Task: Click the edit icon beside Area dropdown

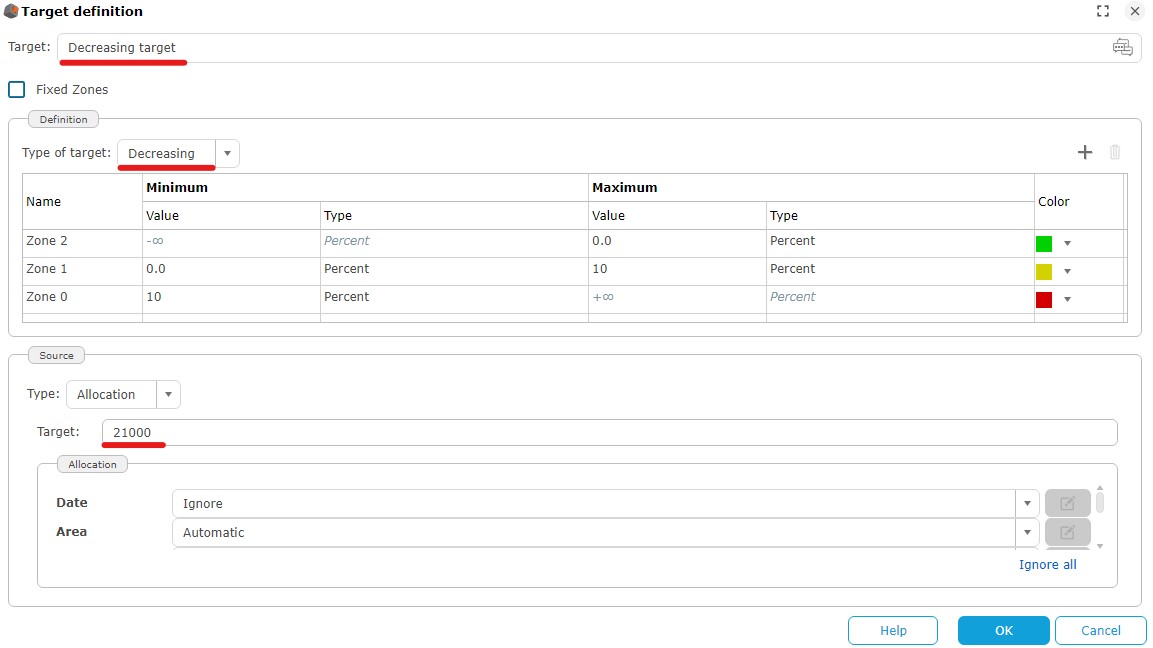Action: (1067, 532)
